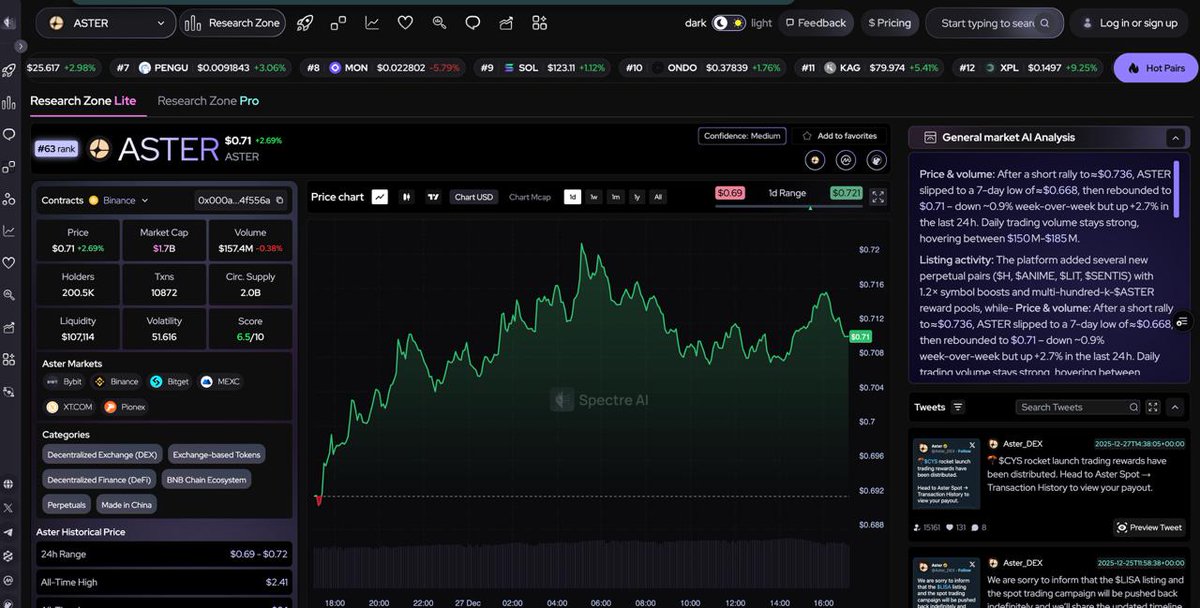Expand the Tweets panel to fullscreen

pos(1153,407)
